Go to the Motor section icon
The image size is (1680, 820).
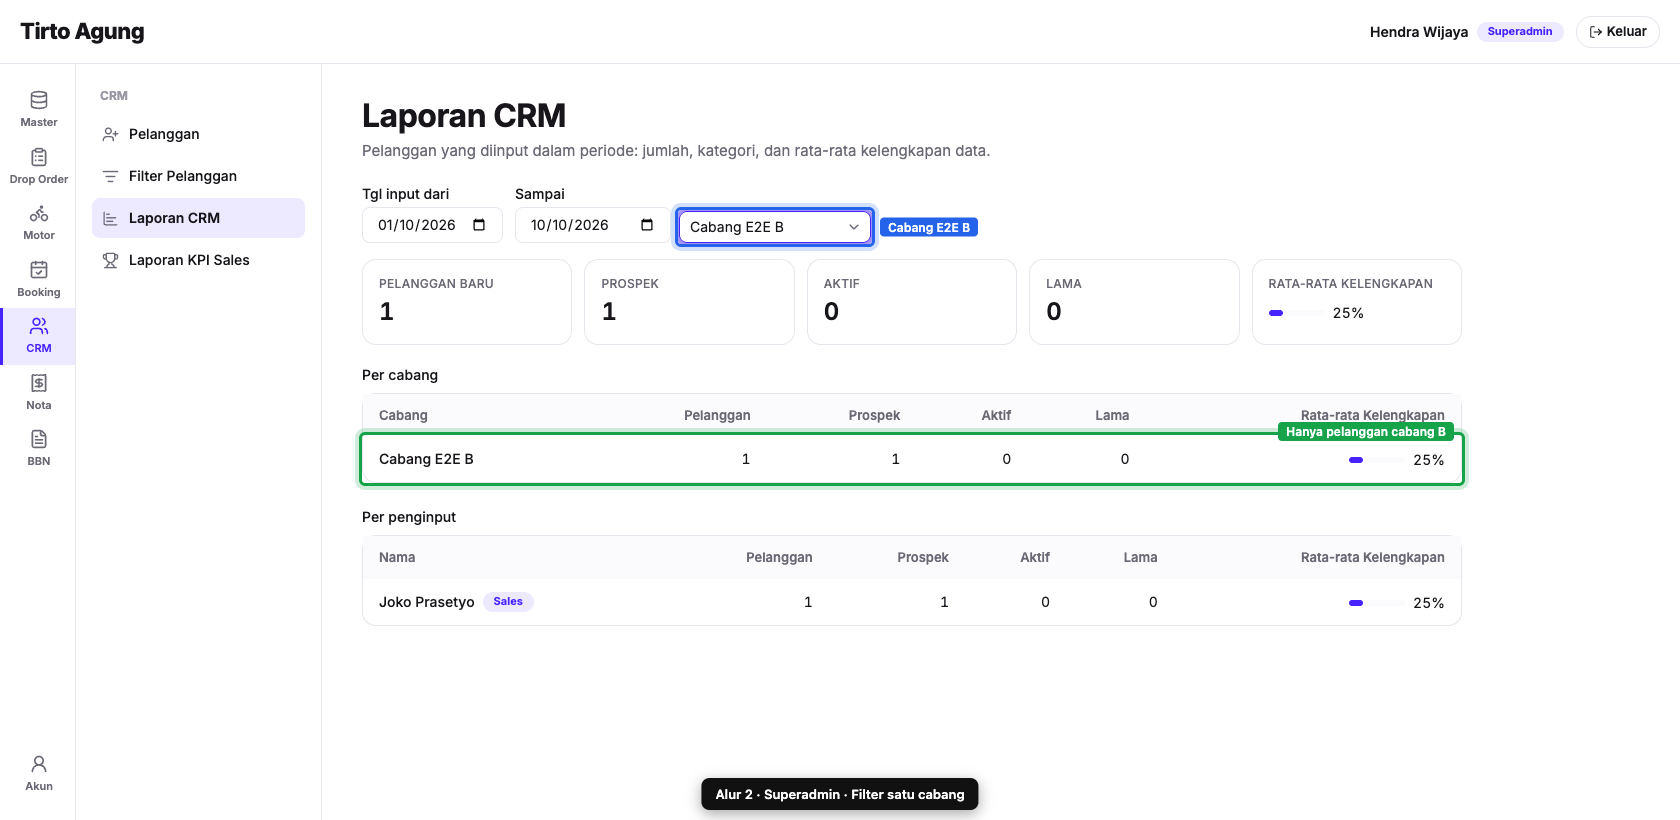pos(39,213)
